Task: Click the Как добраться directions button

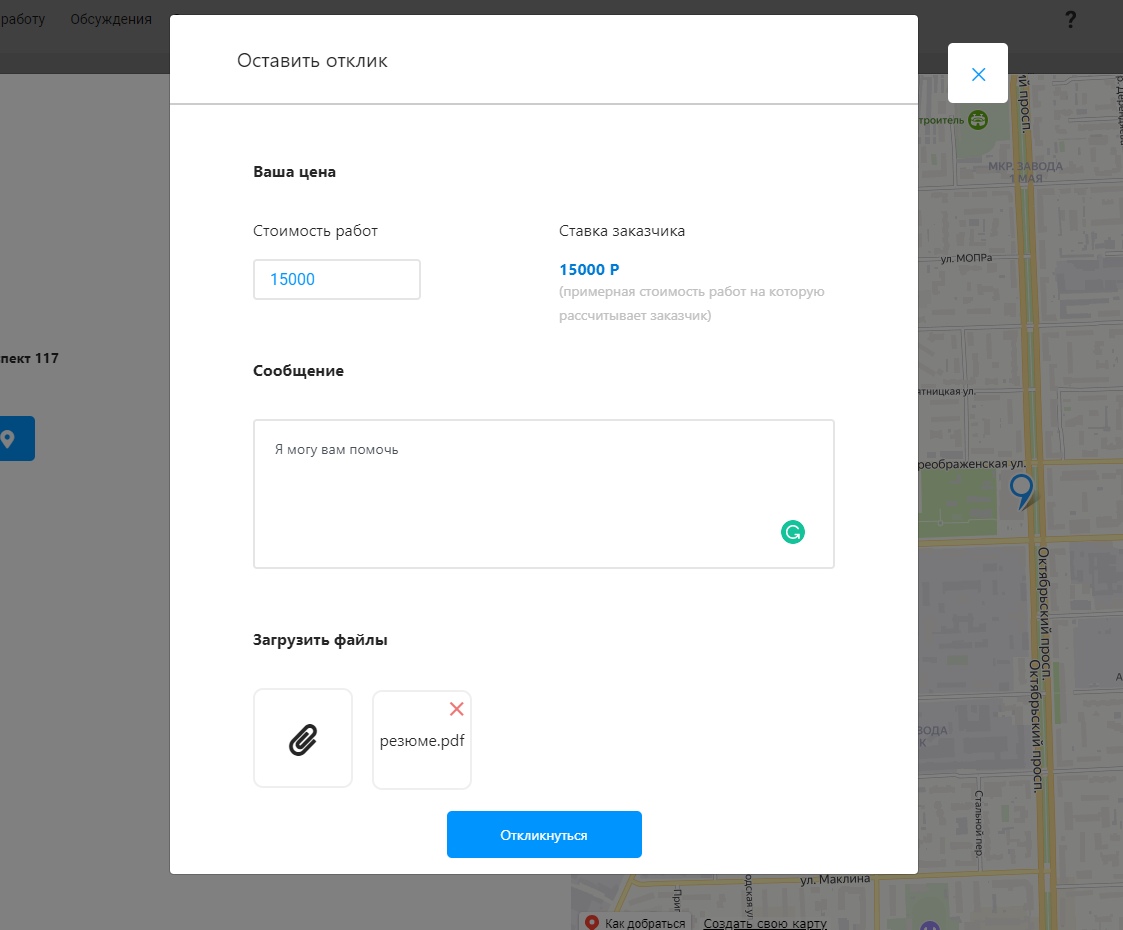Action: (636, 923)
